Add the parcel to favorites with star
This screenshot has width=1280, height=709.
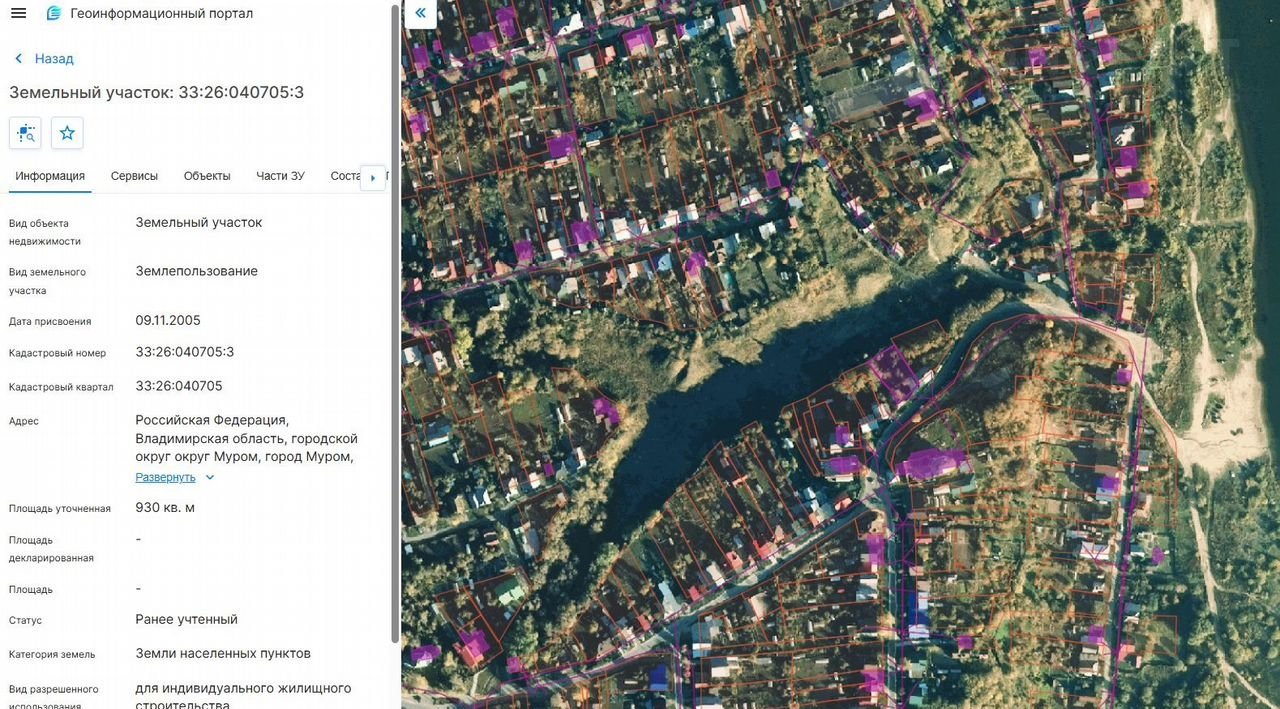pos(67,133)
